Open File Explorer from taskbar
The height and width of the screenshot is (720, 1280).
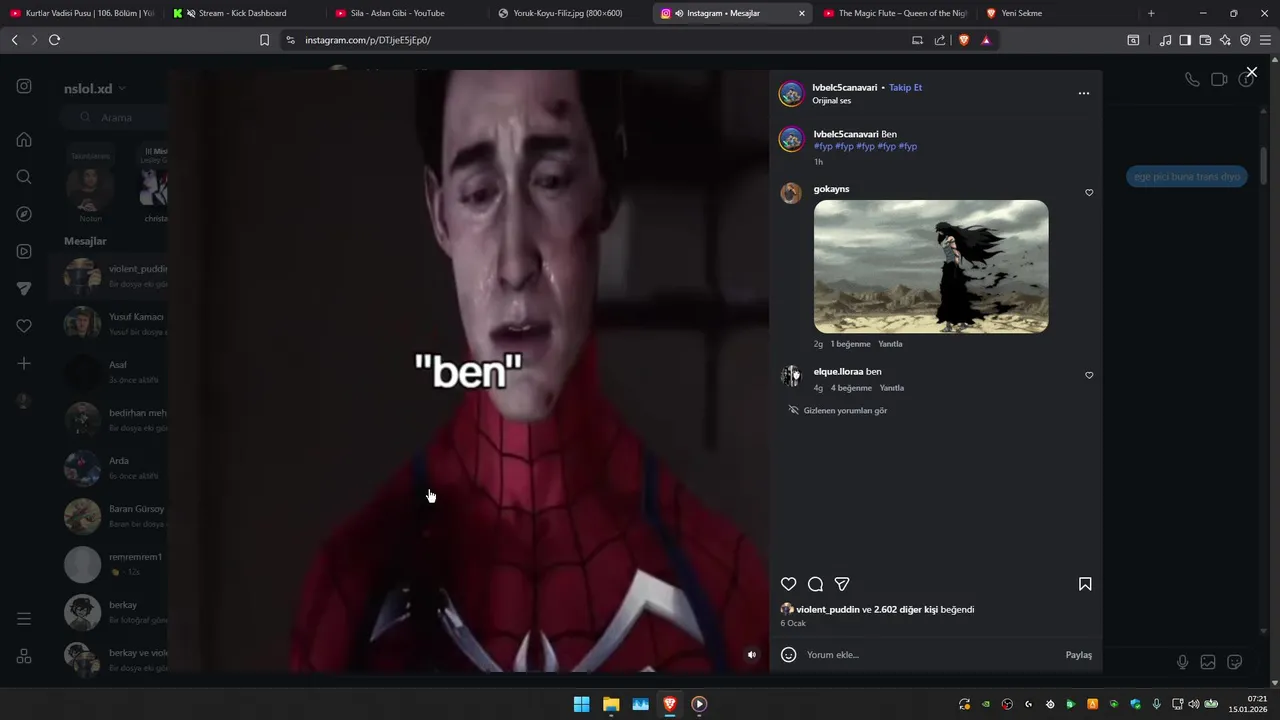[611, 704]
